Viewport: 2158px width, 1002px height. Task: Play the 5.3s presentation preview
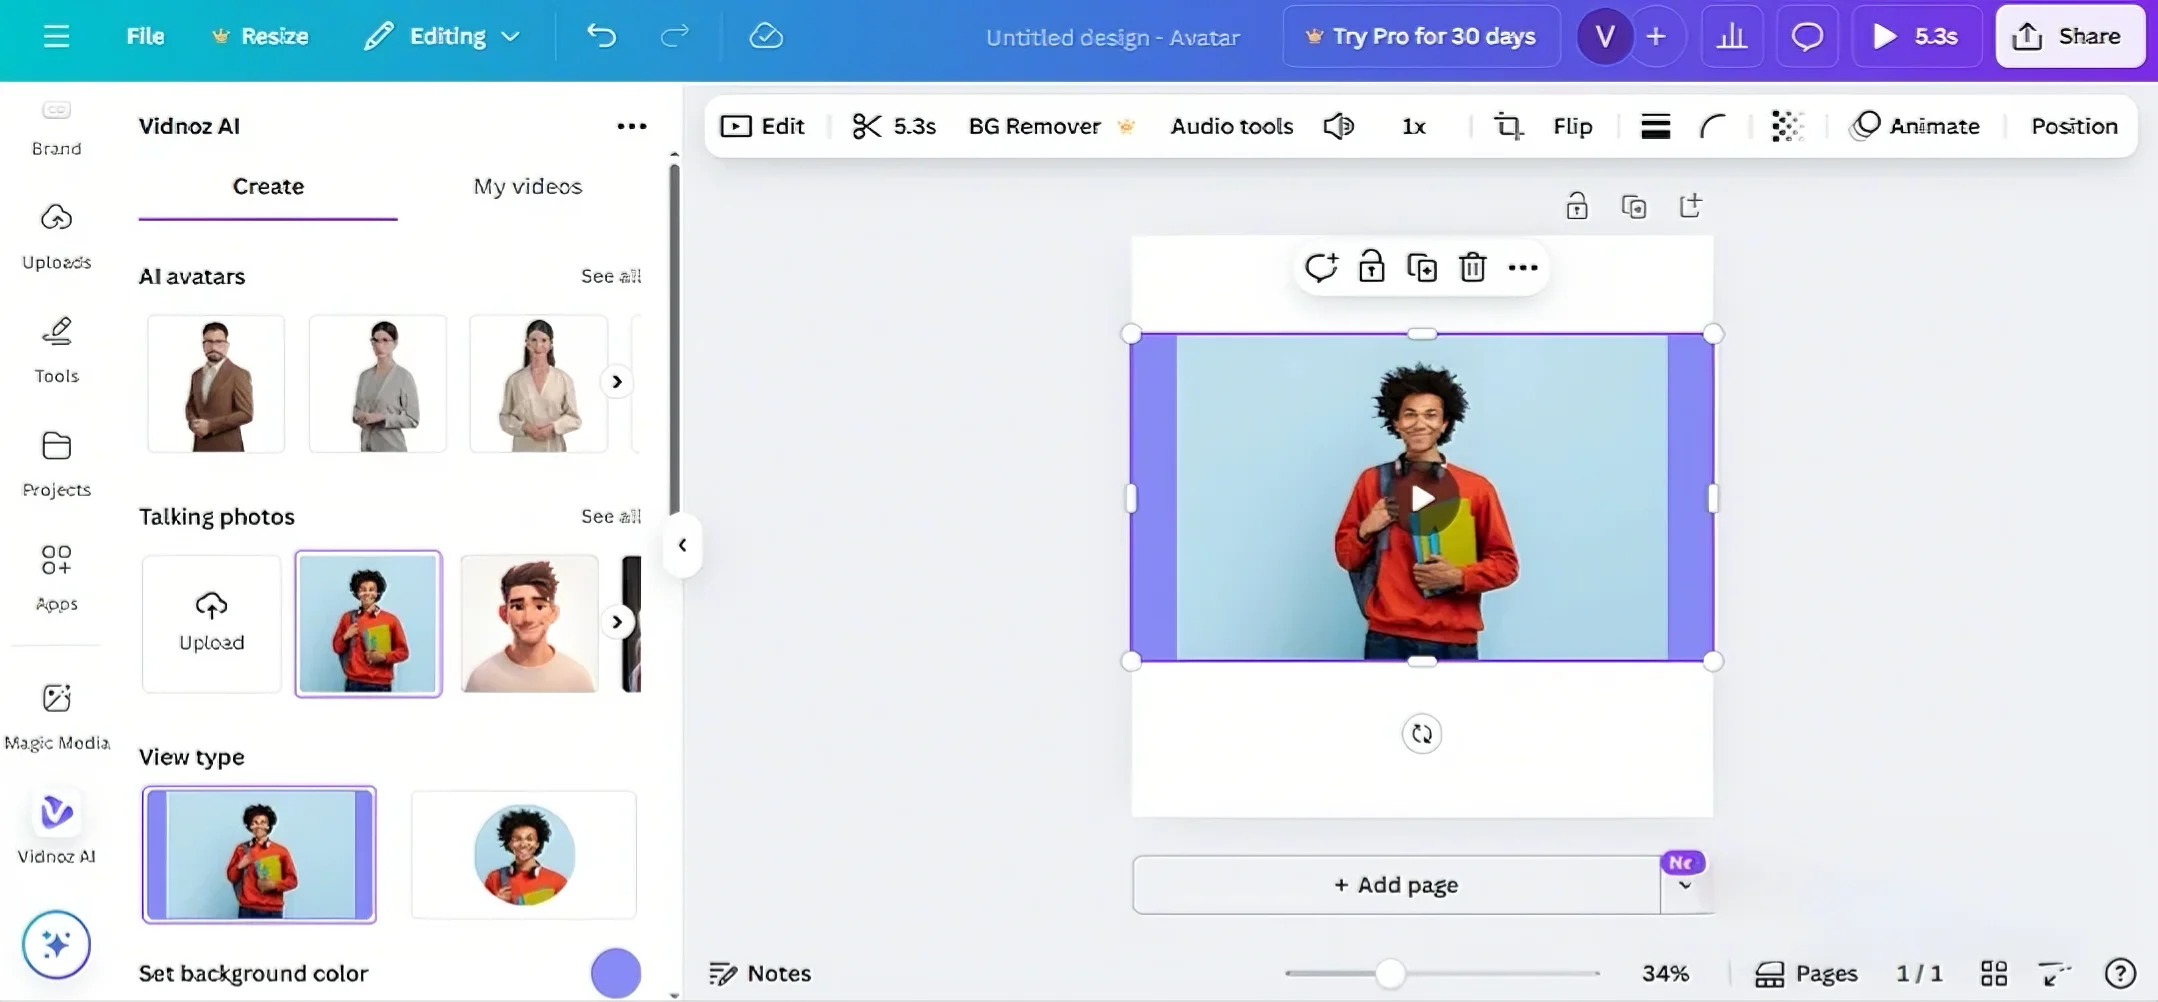pyautogui.click(x=1916, y=36)
